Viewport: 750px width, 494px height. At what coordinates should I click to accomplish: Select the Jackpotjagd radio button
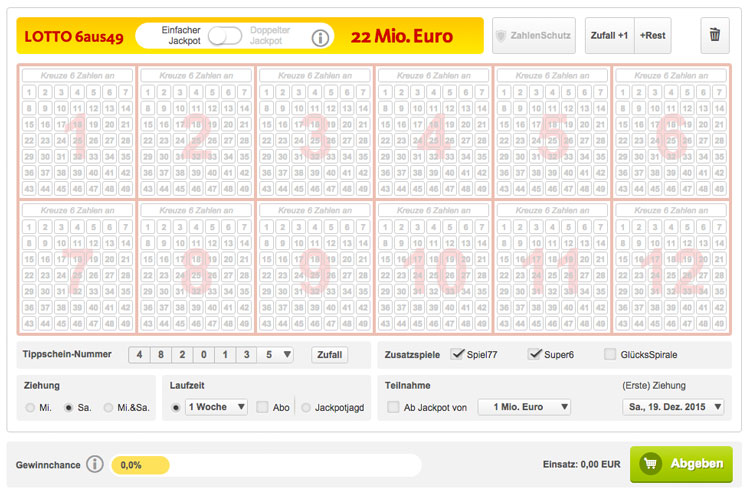pyautogui.click(x=306, y=407)
